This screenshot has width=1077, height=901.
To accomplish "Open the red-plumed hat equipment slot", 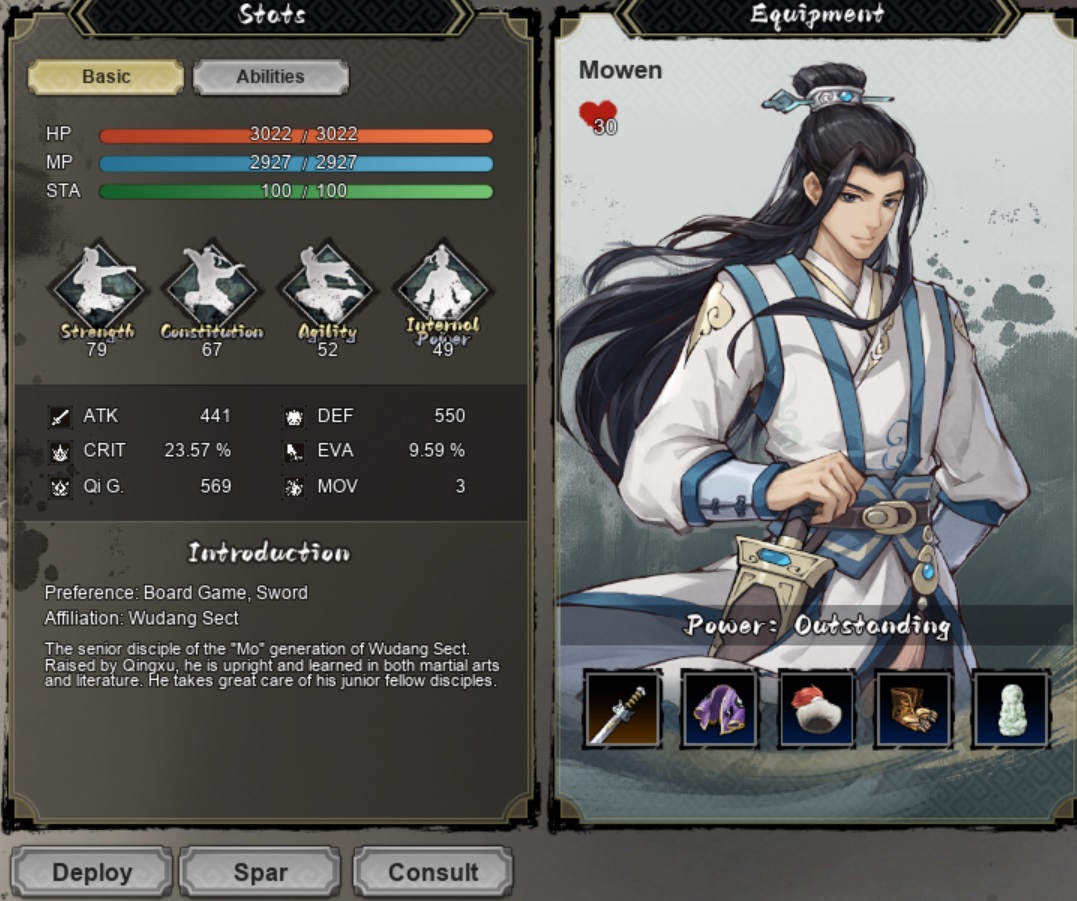I will tap(816, 709).
